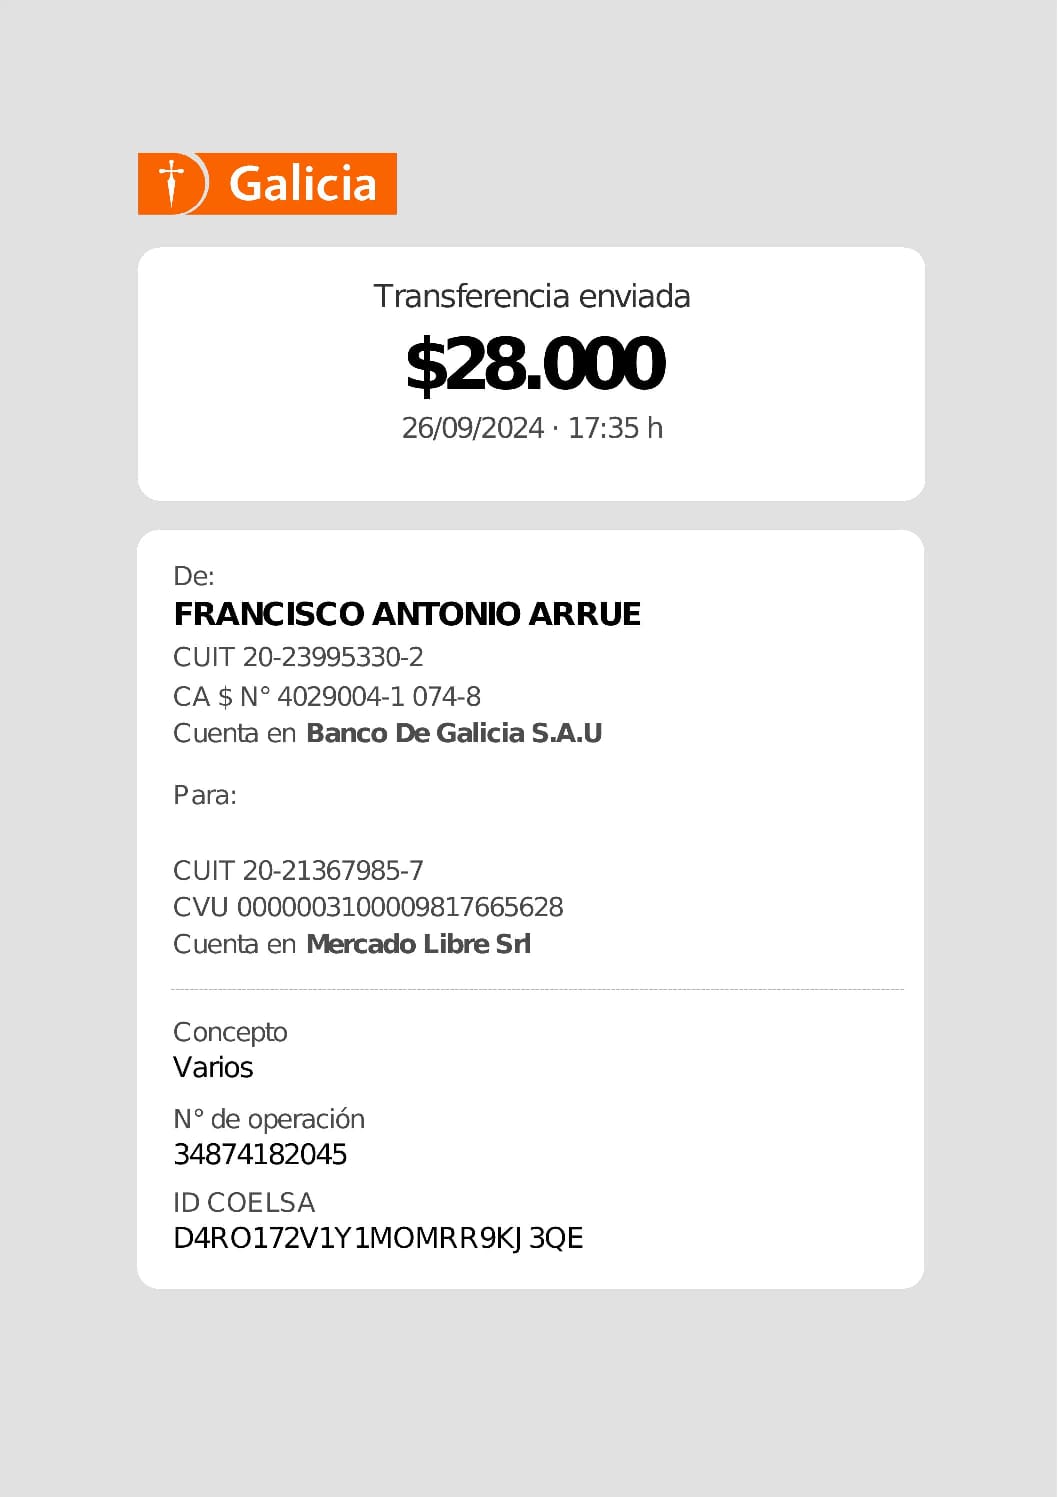
Task: Click sender CUIT 20-23995330-2
Action: click(x=298, y=657)
